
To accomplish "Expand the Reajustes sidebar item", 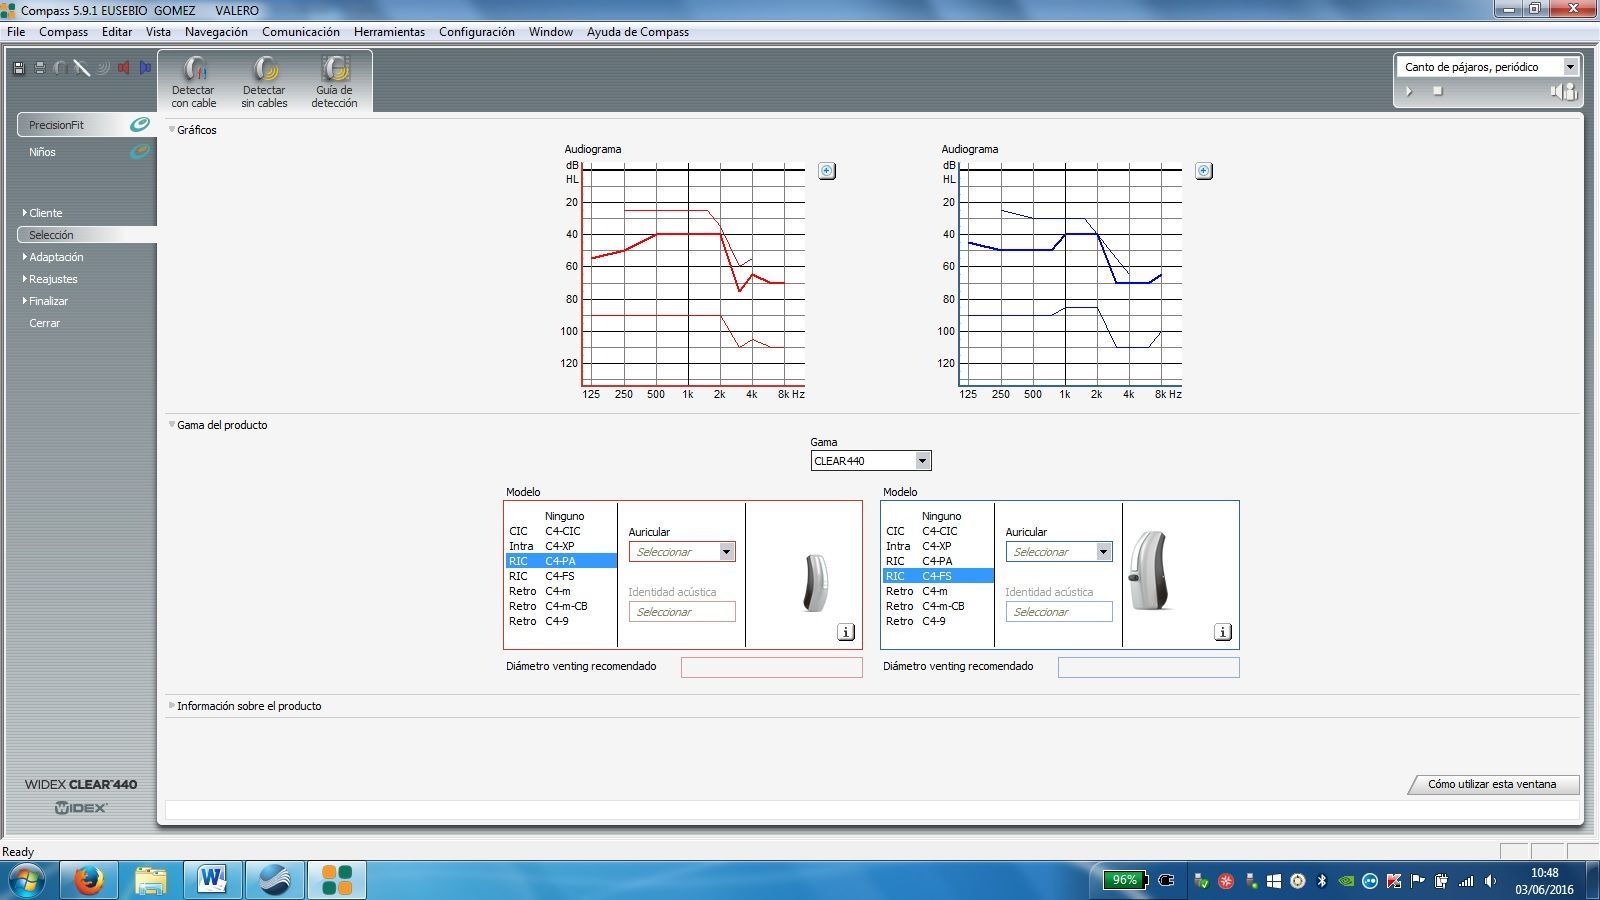I will pyautogui.click(x=25, y=279).
